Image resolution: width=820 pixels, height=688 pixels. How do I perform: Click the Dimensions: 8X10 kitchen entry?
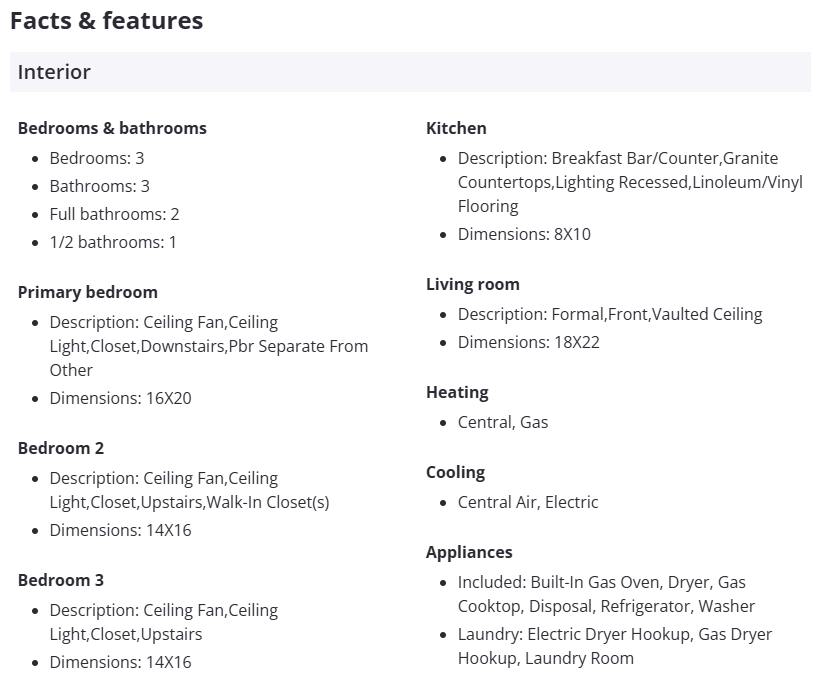(524, 234)
